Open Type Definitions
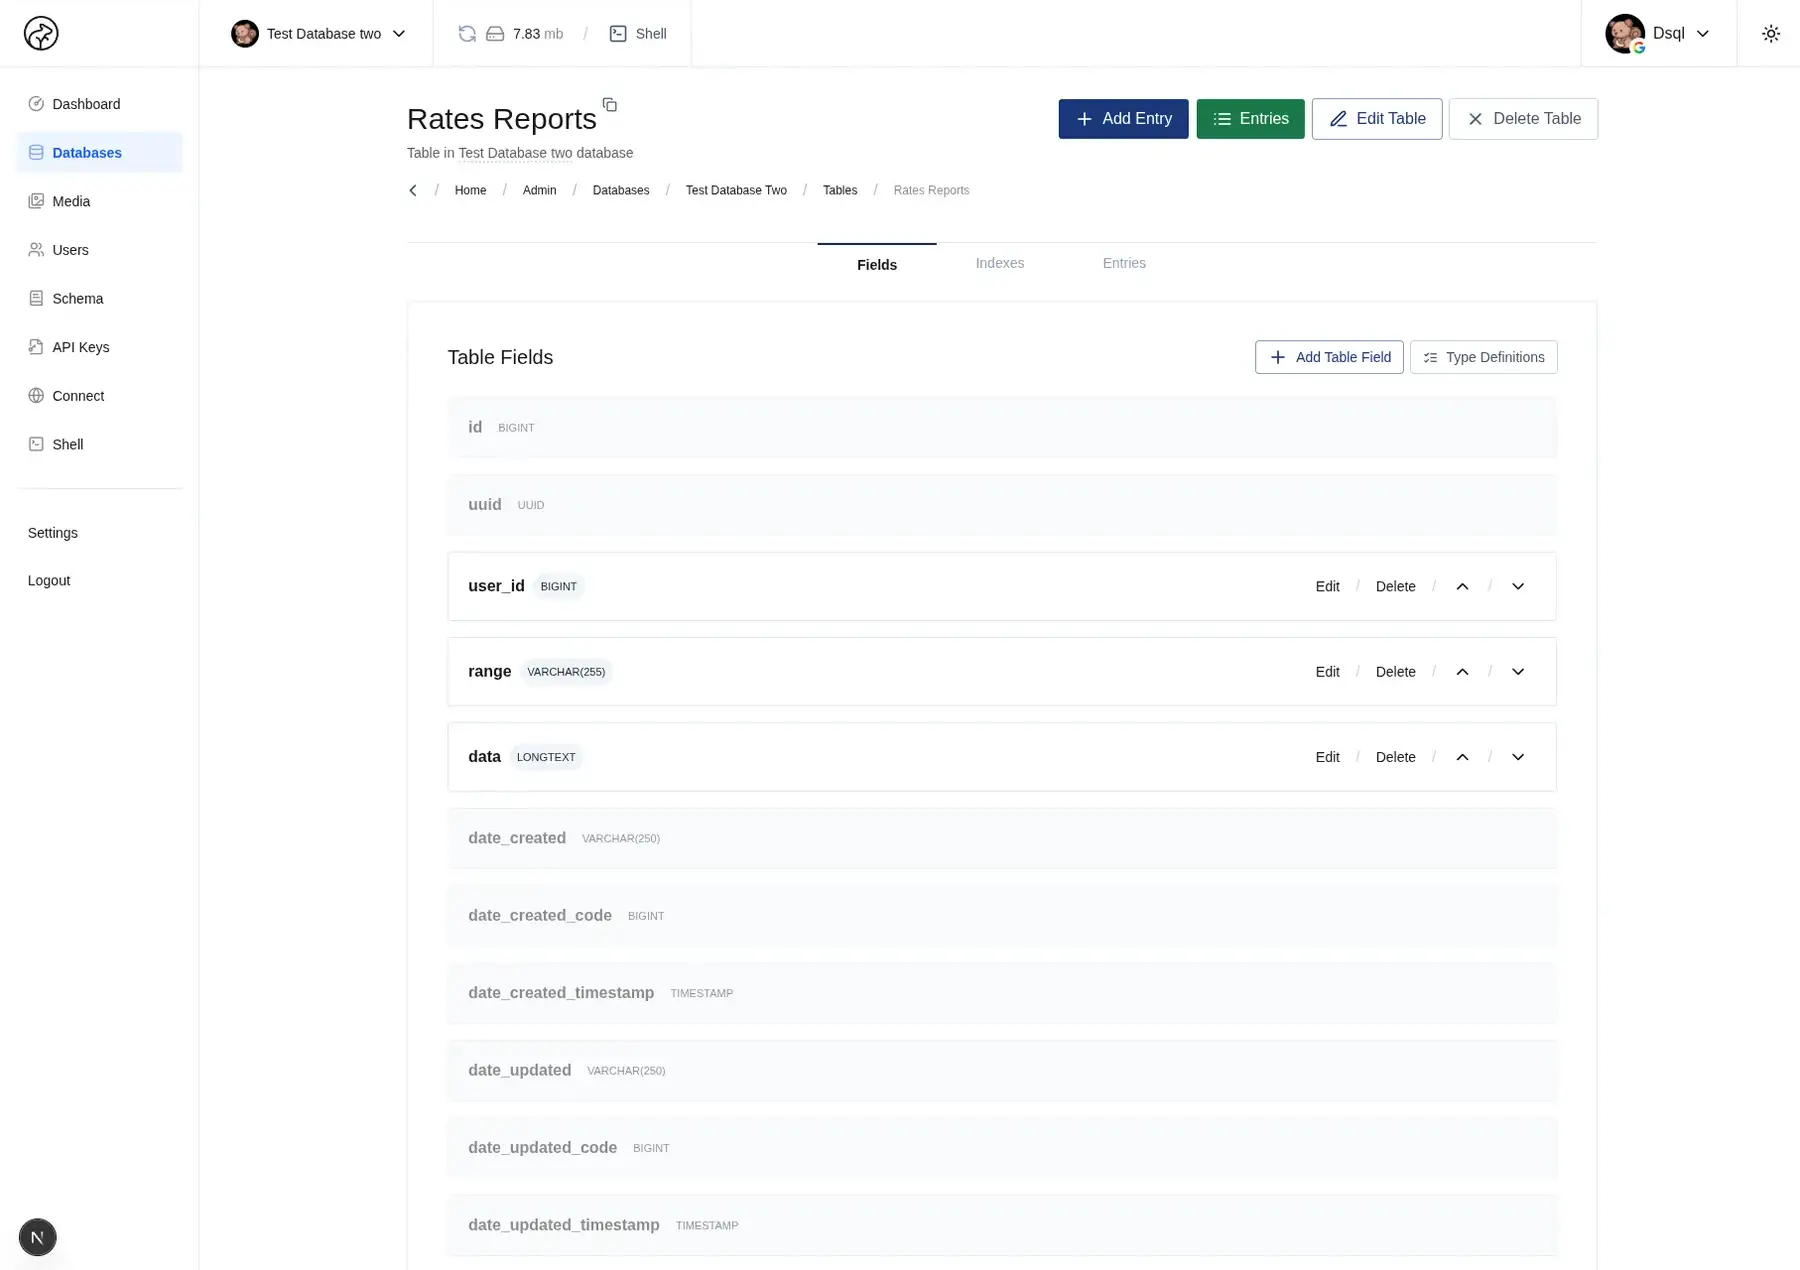1800x1270 pixels. point(1483,358)
